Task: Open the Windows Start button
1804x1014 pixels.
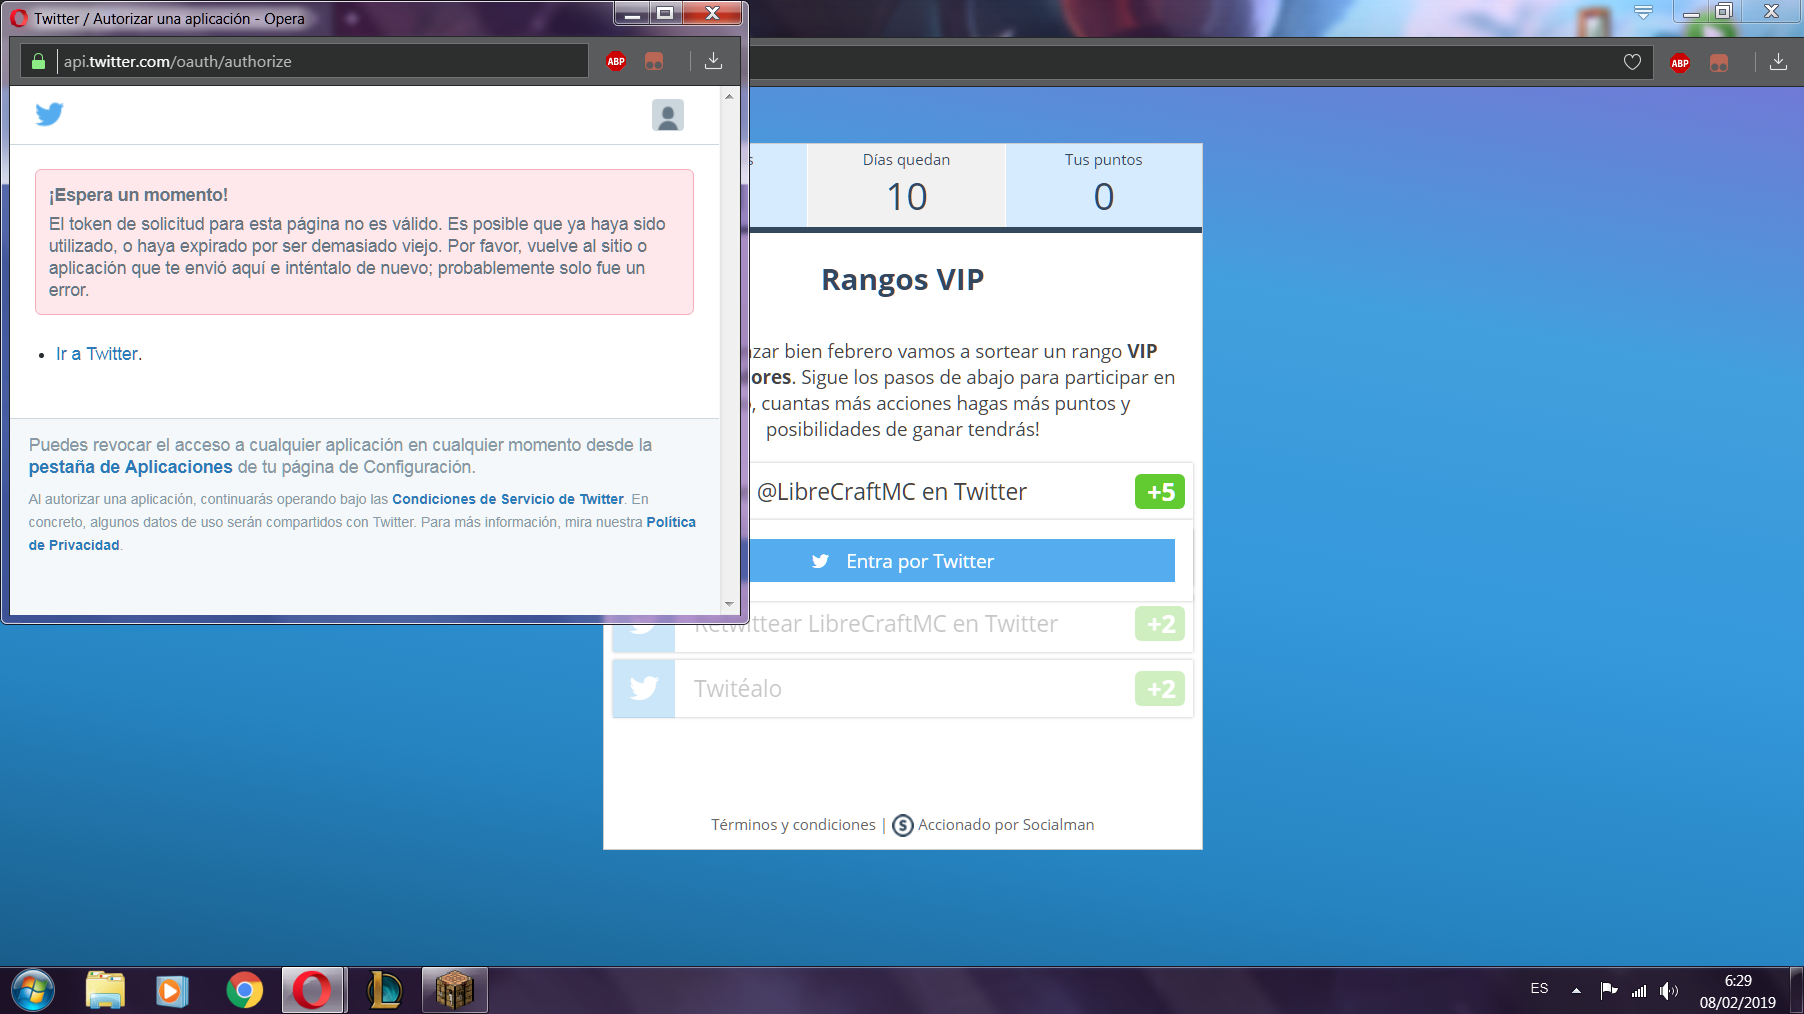Action: 32,991
